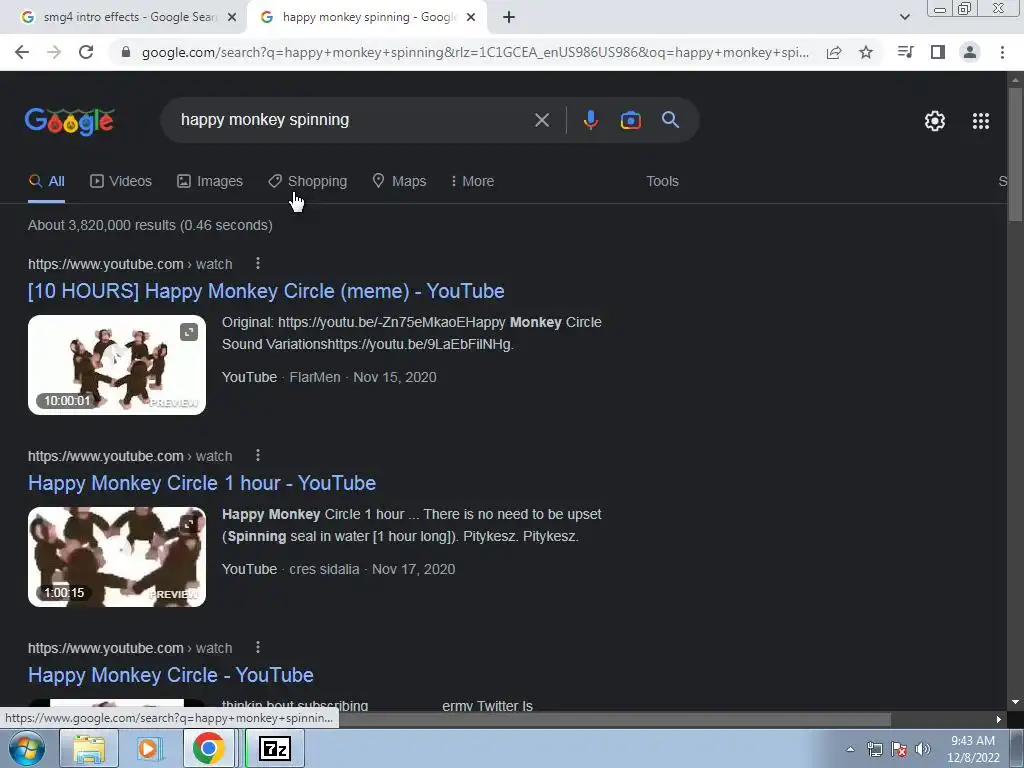Clear the search query with X

[x=541, y=120]
